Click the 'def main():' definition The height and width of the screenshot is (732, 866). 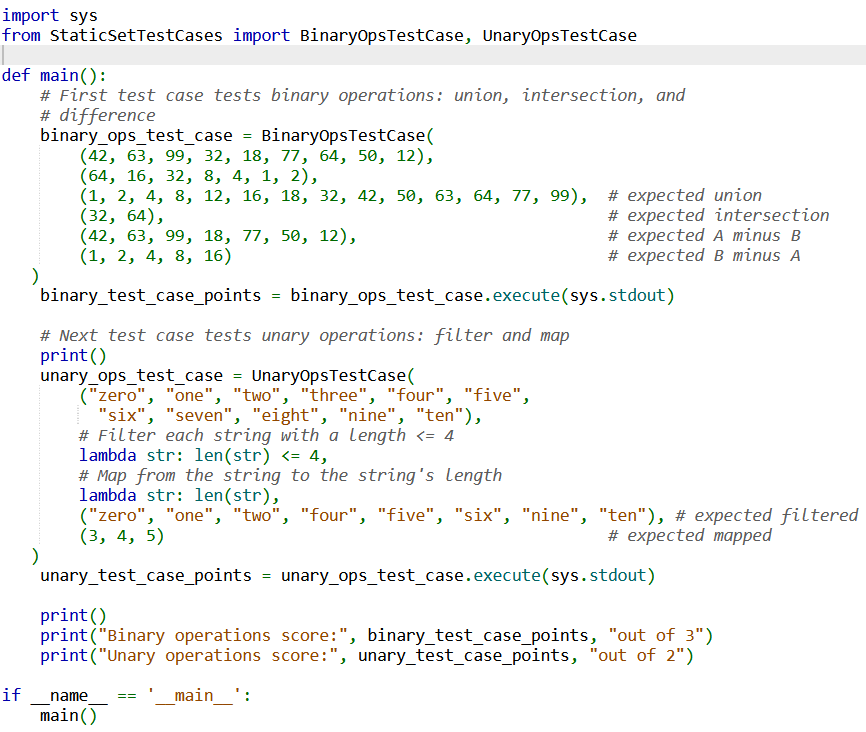click(x=54, y=75)
